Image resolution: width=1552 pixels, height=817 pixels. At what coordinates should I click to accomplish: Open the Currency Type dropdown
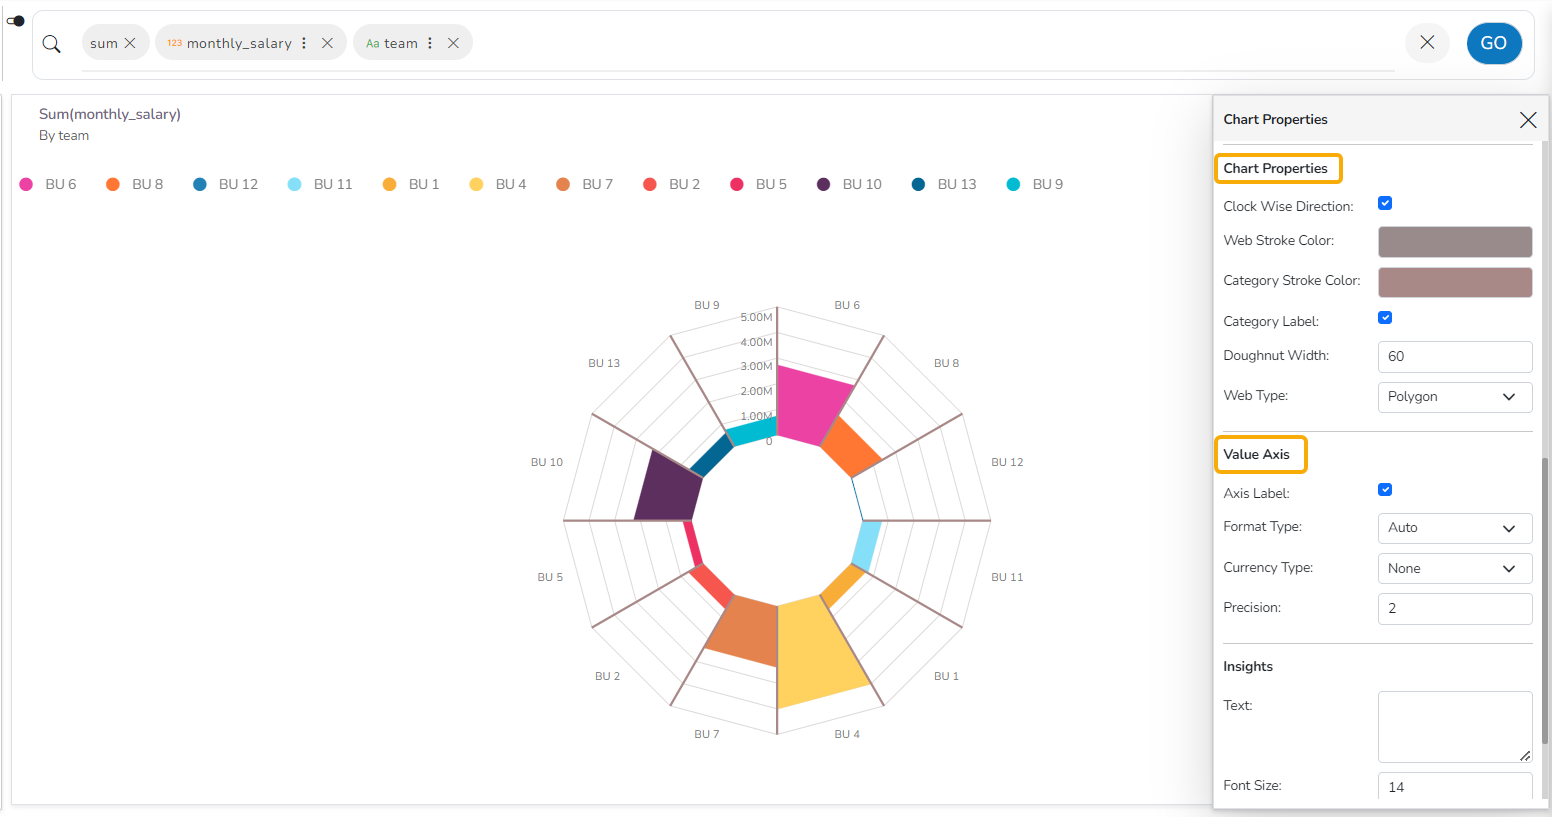(1454, 569)
